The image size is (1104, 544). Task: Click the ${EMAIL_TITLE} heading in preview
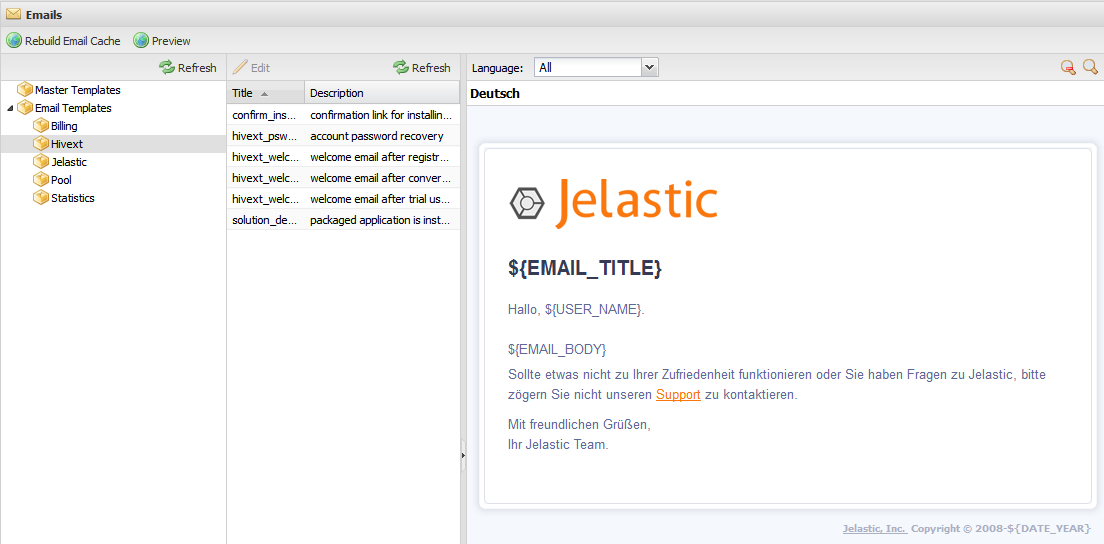coord(585,268)
